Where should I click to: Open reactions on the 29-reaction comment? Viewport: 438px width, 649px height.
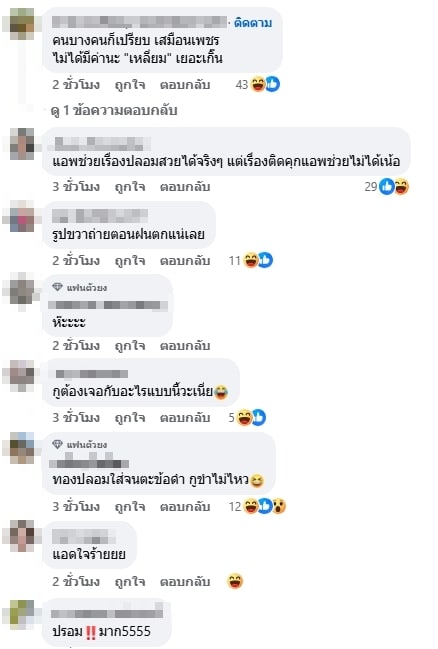[394, 187]
